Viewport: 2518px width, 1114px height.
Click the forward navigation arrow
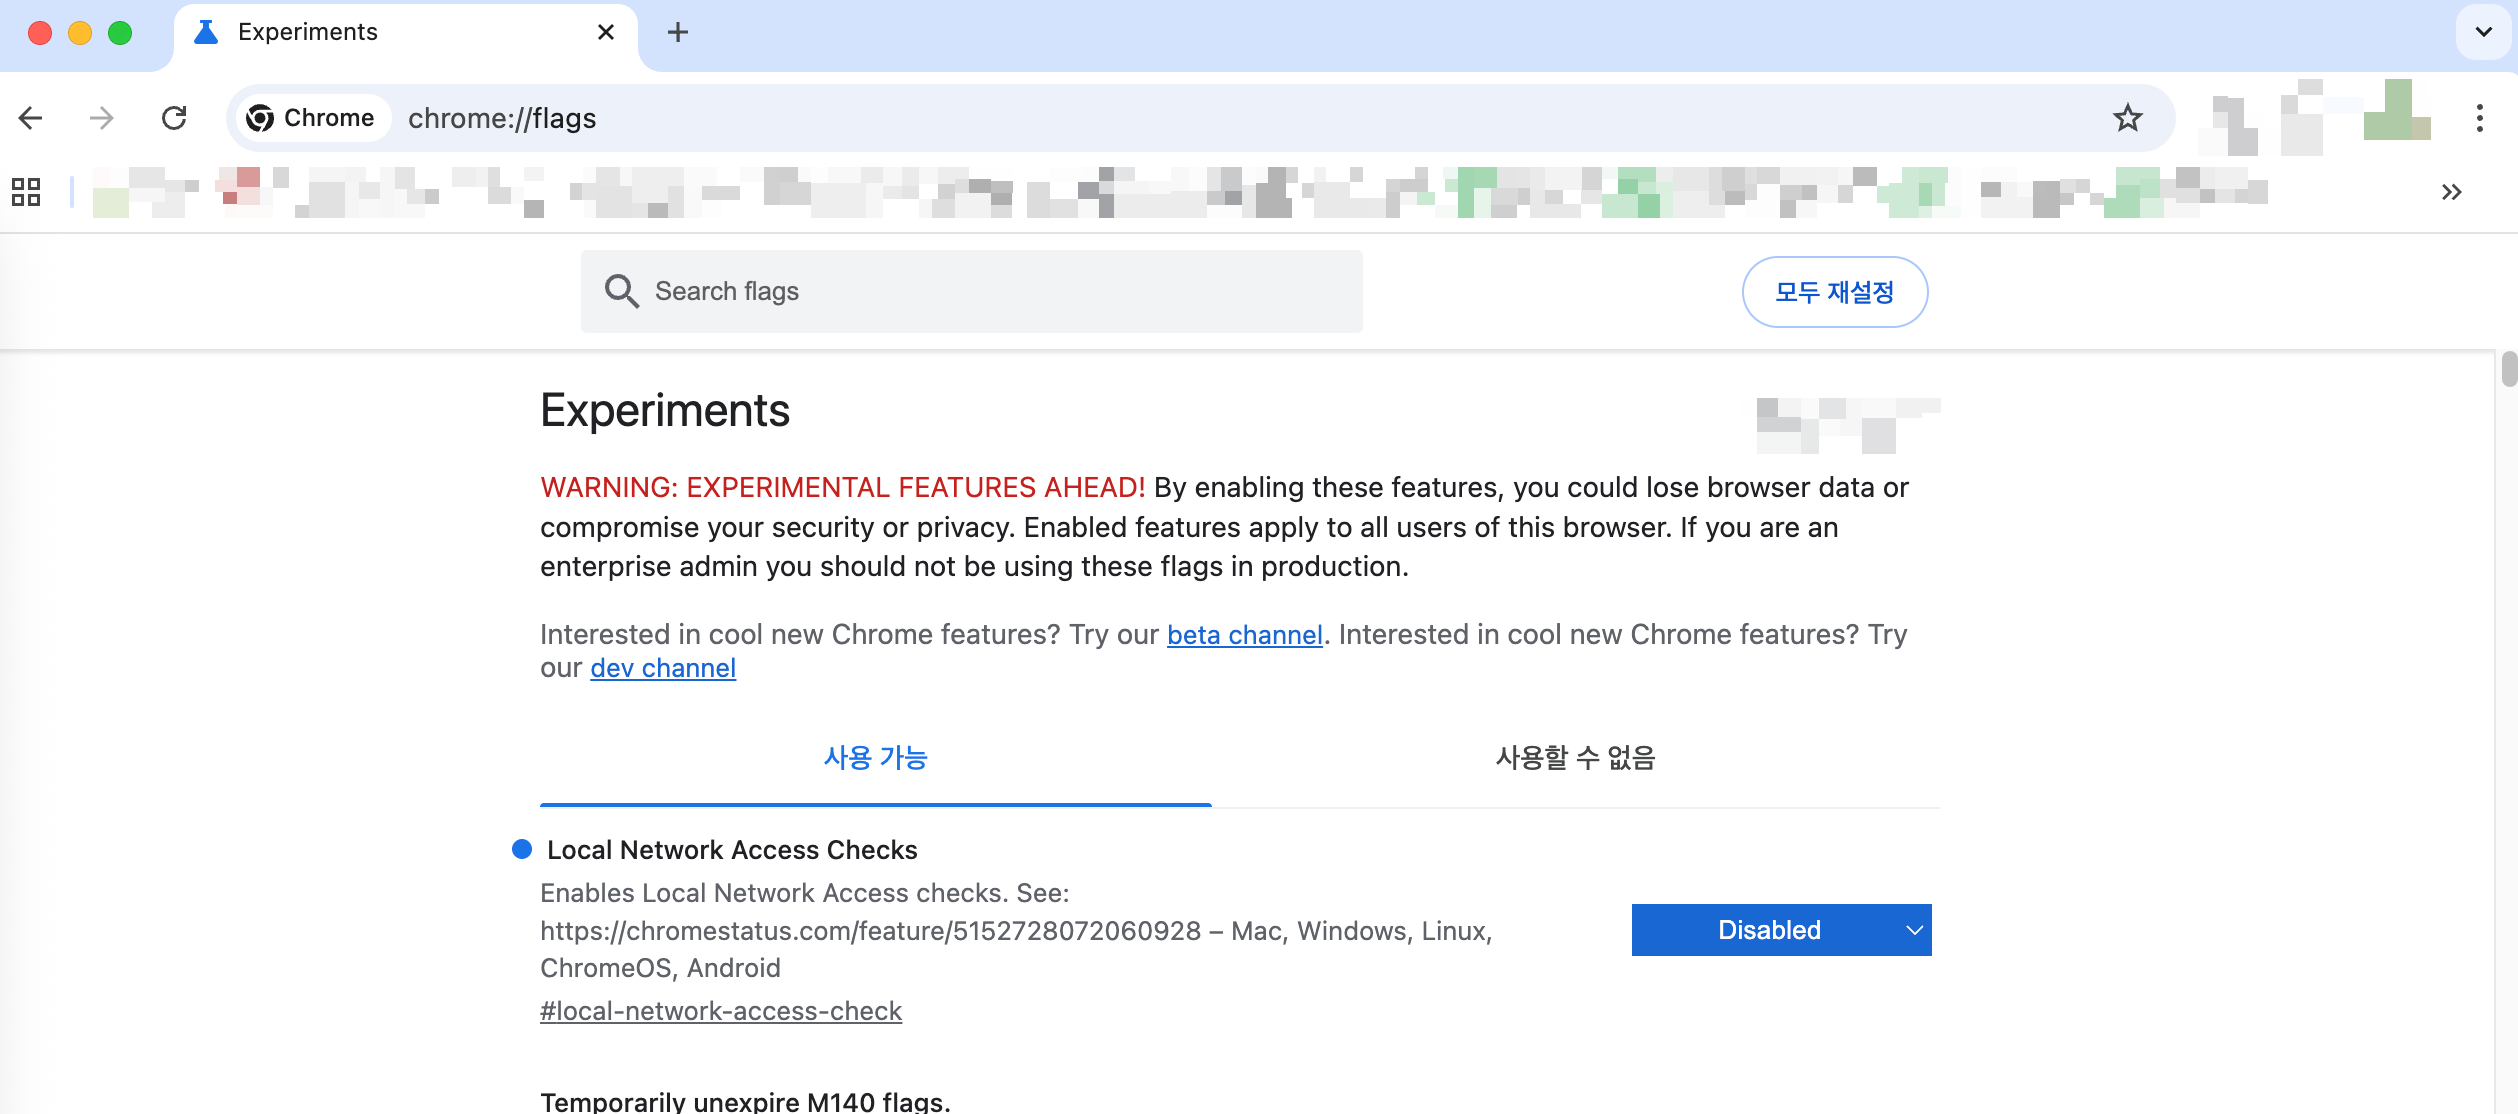[101, 118]
